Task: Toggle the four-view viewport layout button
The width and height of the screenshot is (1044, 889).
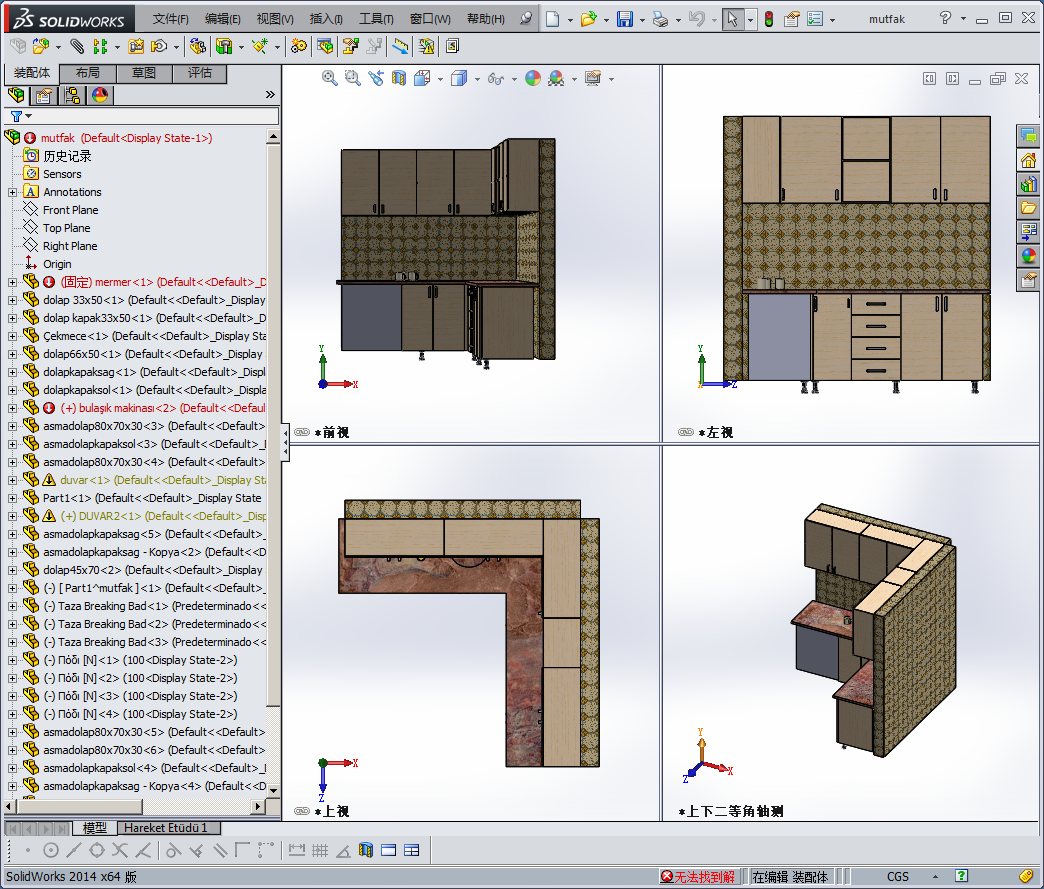Action: (x=411, y=850)
